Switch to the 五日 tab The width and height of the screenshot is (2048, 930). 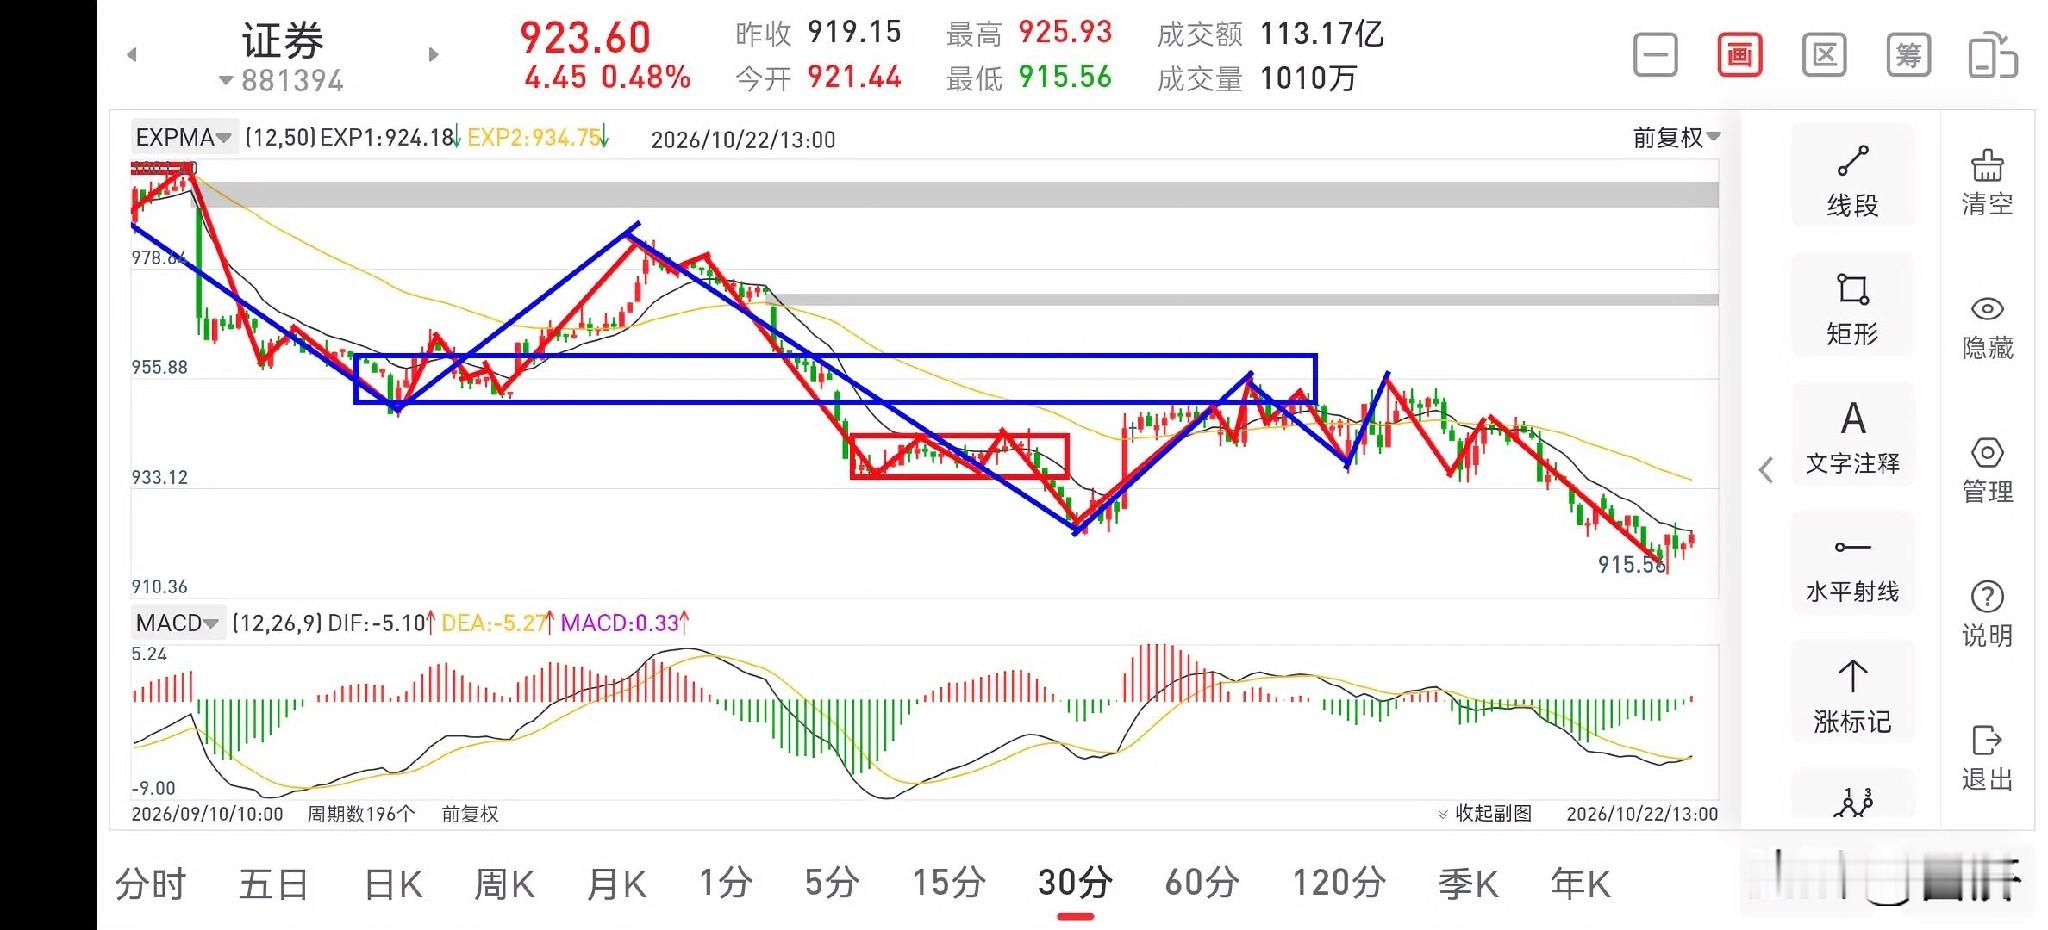[272, 884]
